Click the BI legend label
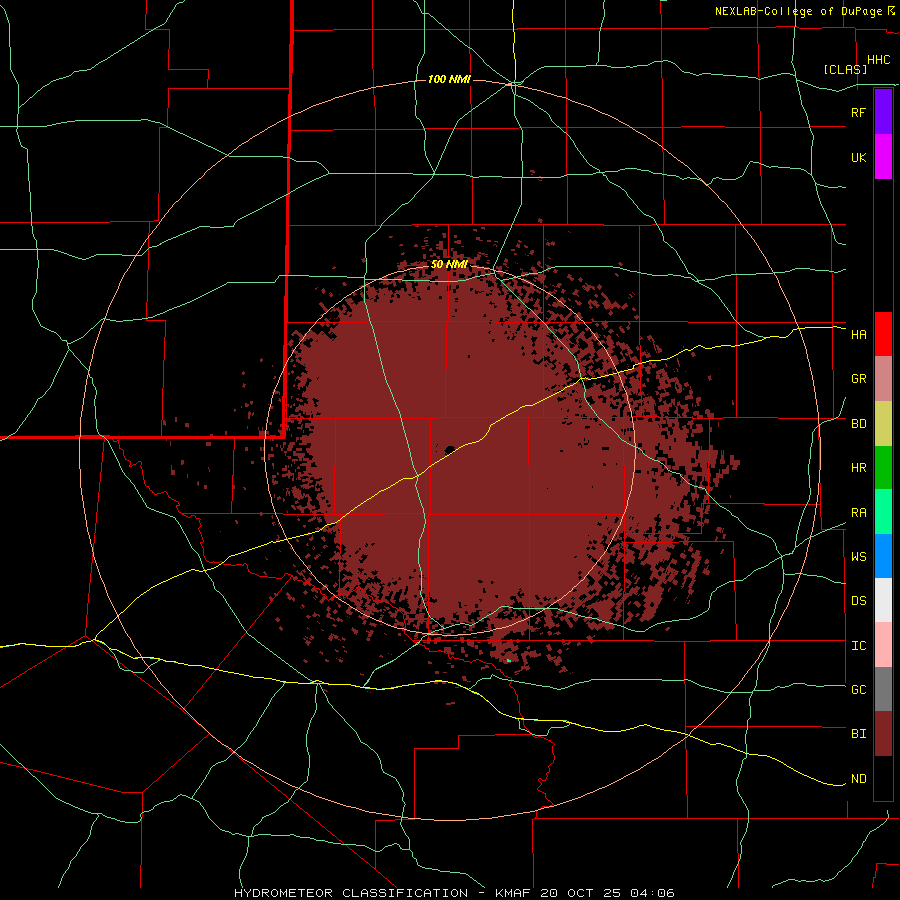Screen dimensions: 900x900 click(859, 734)
